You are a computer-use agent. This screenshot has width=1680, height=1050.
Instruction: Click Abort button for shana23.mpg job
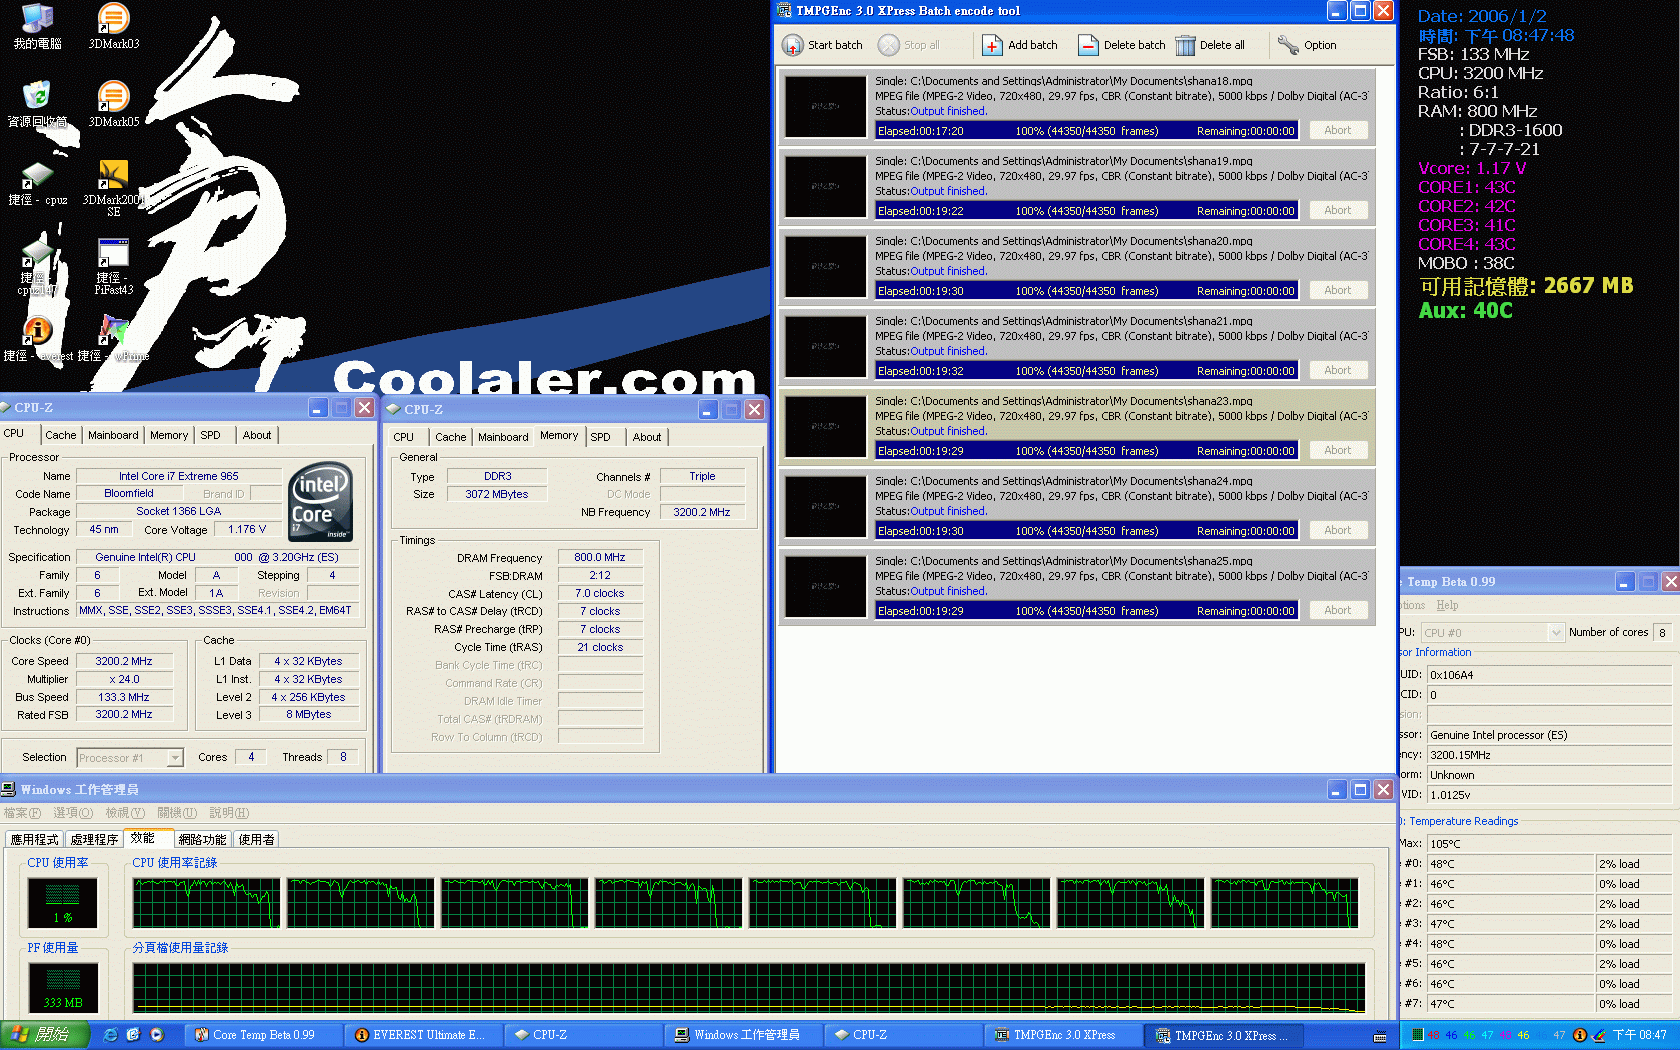tap(1338, 450)
